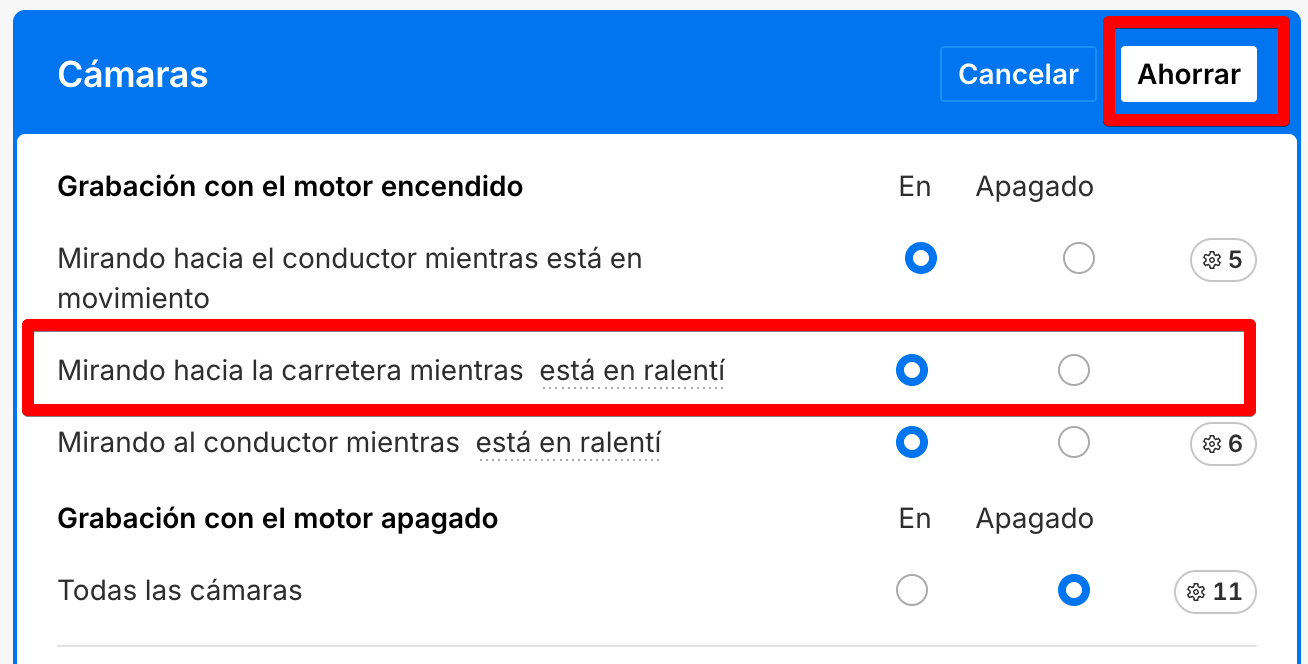Click "está en ralentí" in carretera row
The width and height of the screenshot is (1308, 664).
point(631,371)
